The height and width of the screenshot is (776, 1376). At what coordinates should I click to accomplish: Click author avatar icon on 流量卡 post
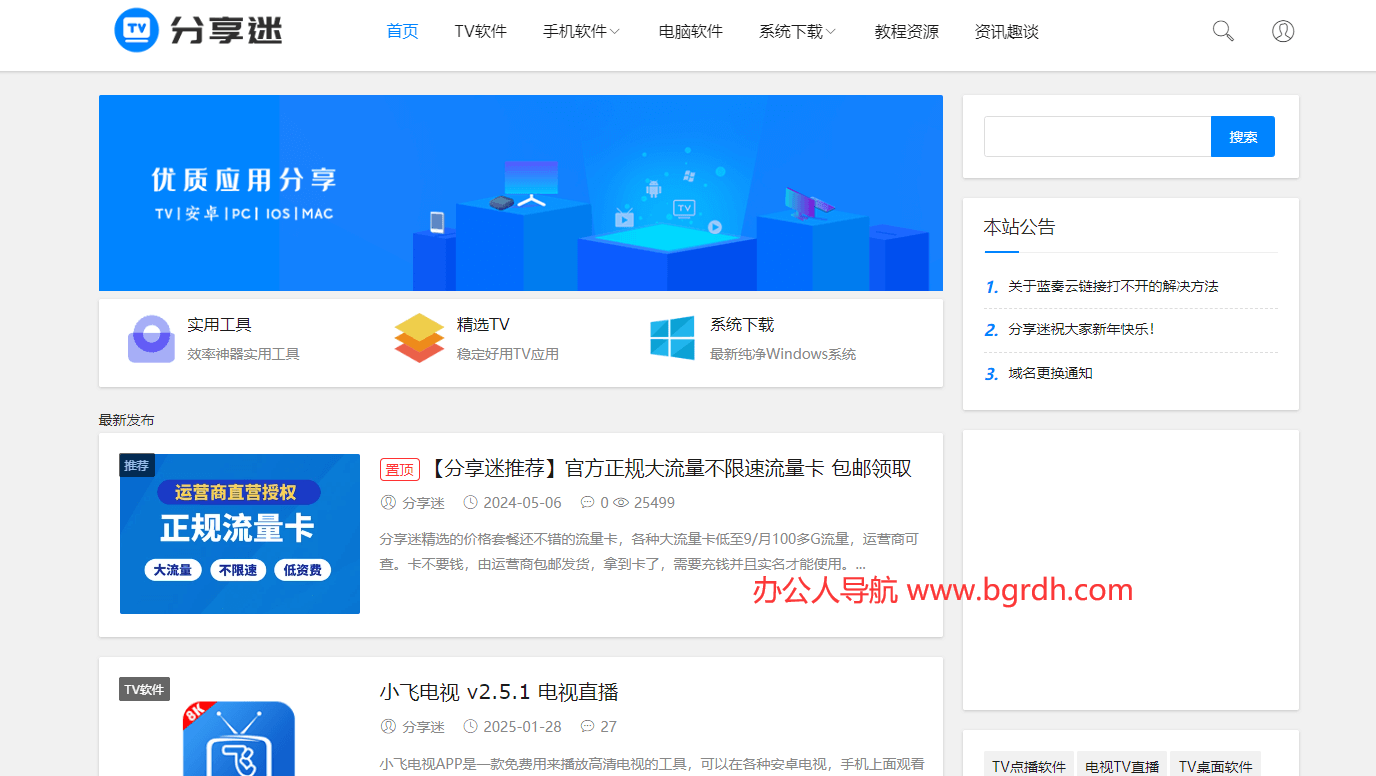(388, 503)
